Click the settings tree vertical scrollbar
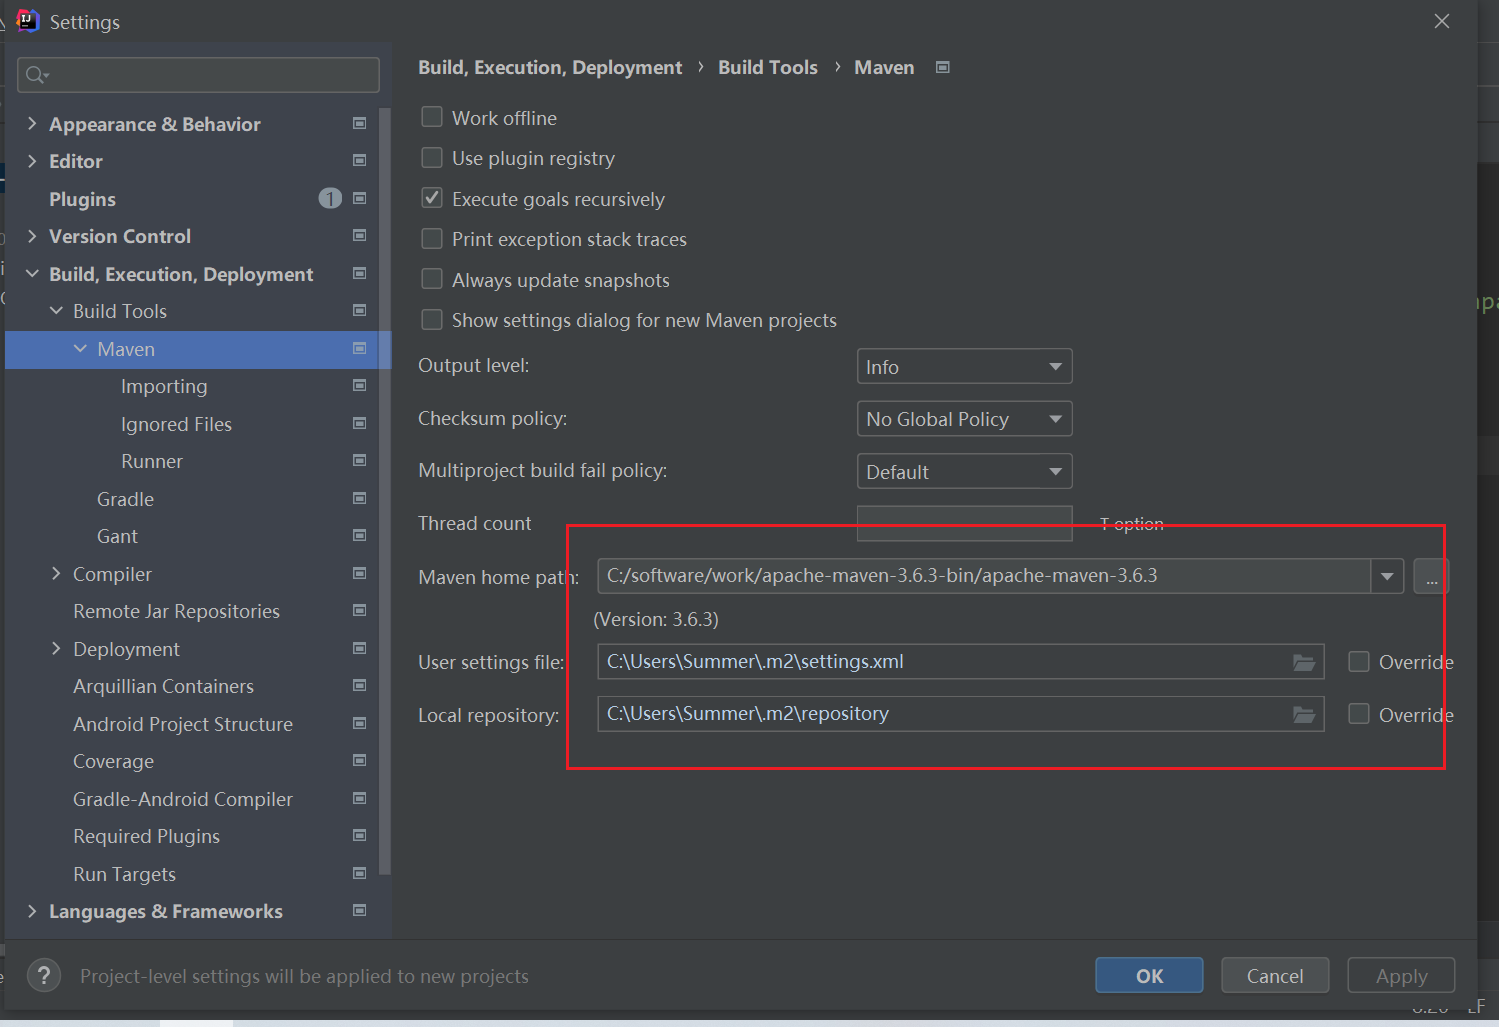1499x1027 pixels. tap(385, 490)
